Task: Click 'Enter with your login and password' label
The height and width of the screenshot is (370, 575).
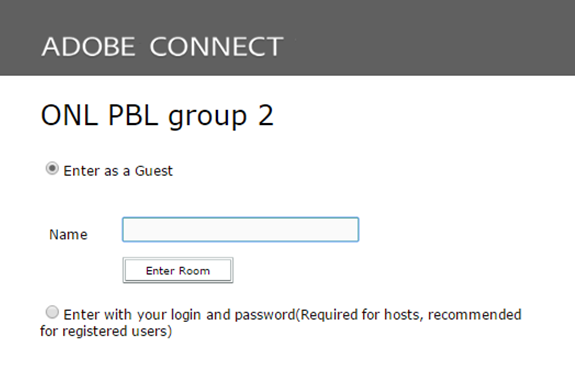Action: pyautogui.click(x=179, y=315)
